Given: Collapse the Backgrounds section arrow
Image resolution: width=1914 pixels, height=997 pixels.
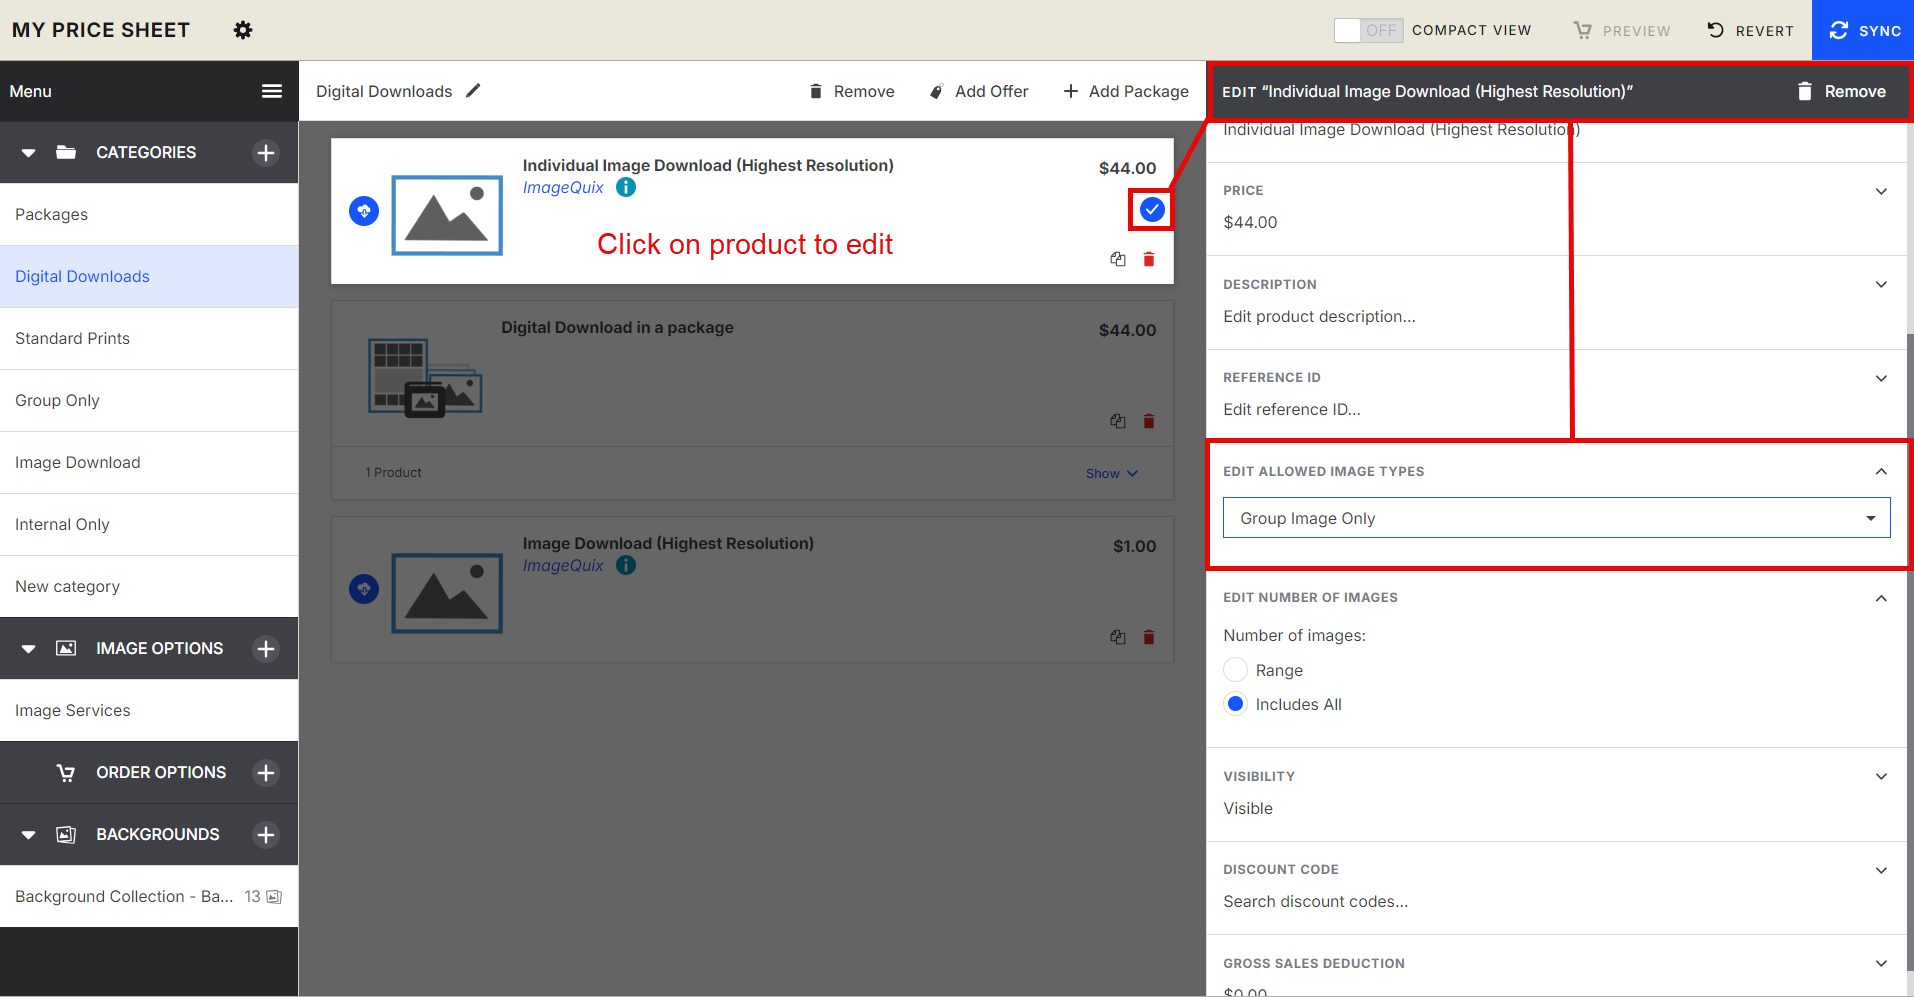Looking at the screenshot, I should (x=28, y=835).
